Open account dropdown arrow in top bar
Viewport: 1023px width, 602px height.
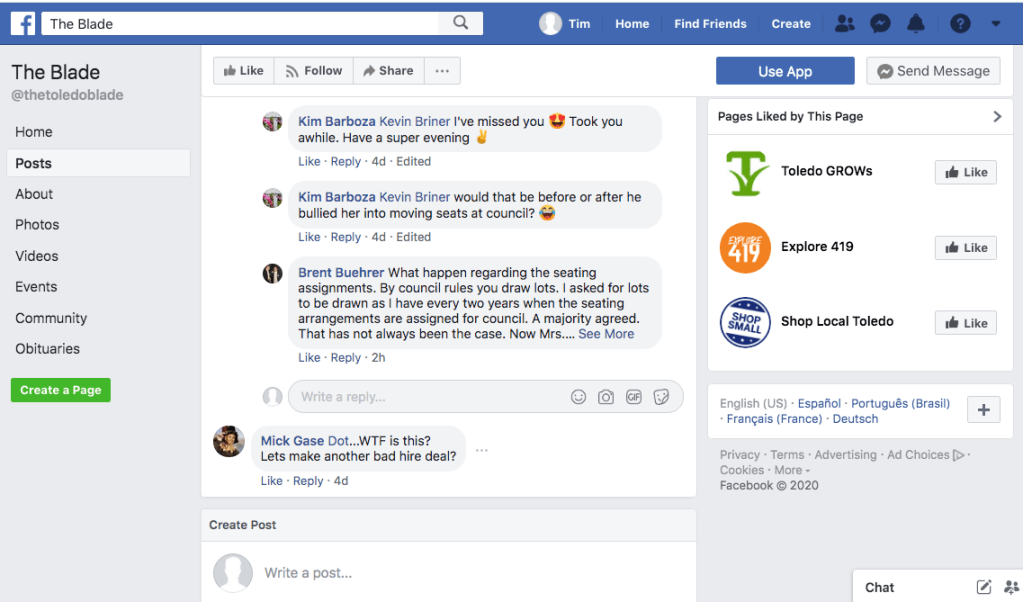pos(995,23)
